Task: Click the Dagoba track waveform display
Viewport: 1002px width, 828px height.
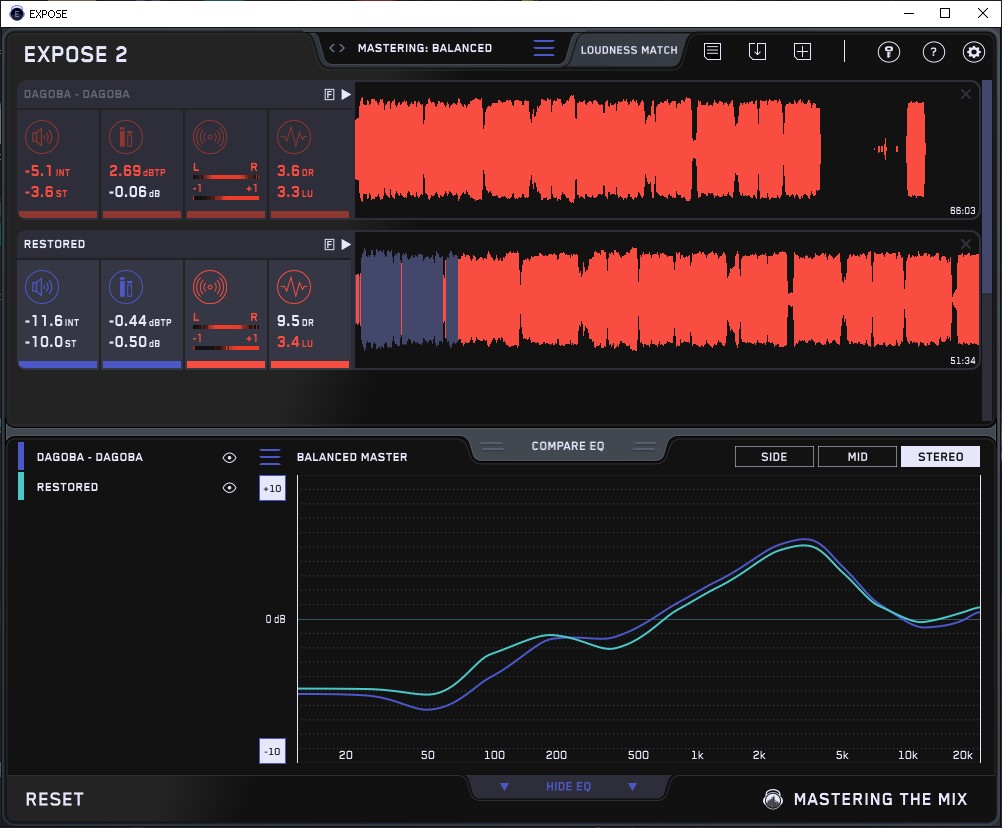Action: pos(667,150)
